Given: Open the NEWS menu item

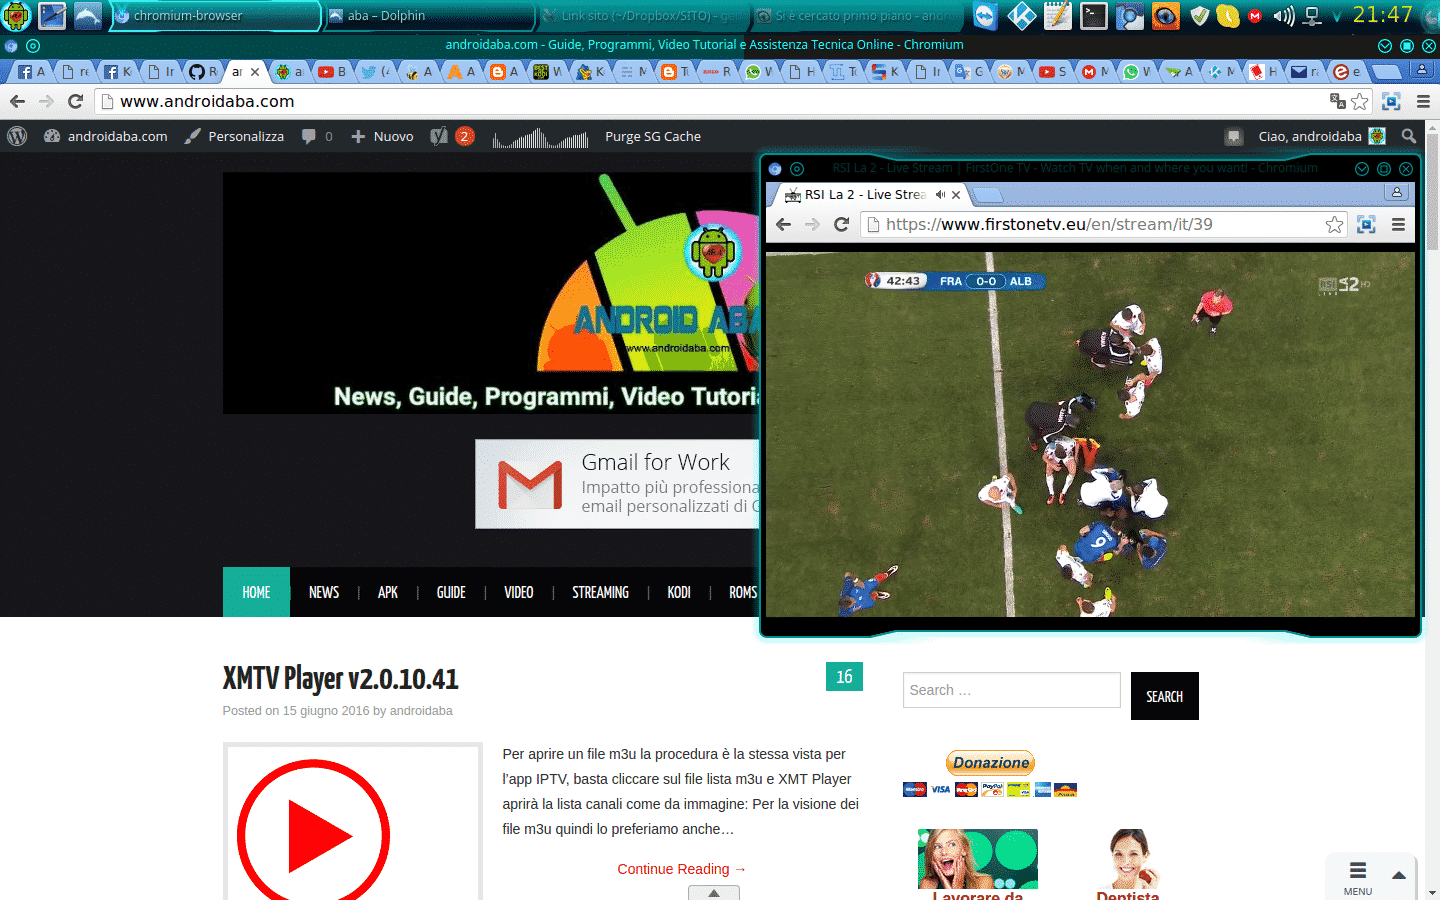Looking at the screenshot, I should (324, 592).
